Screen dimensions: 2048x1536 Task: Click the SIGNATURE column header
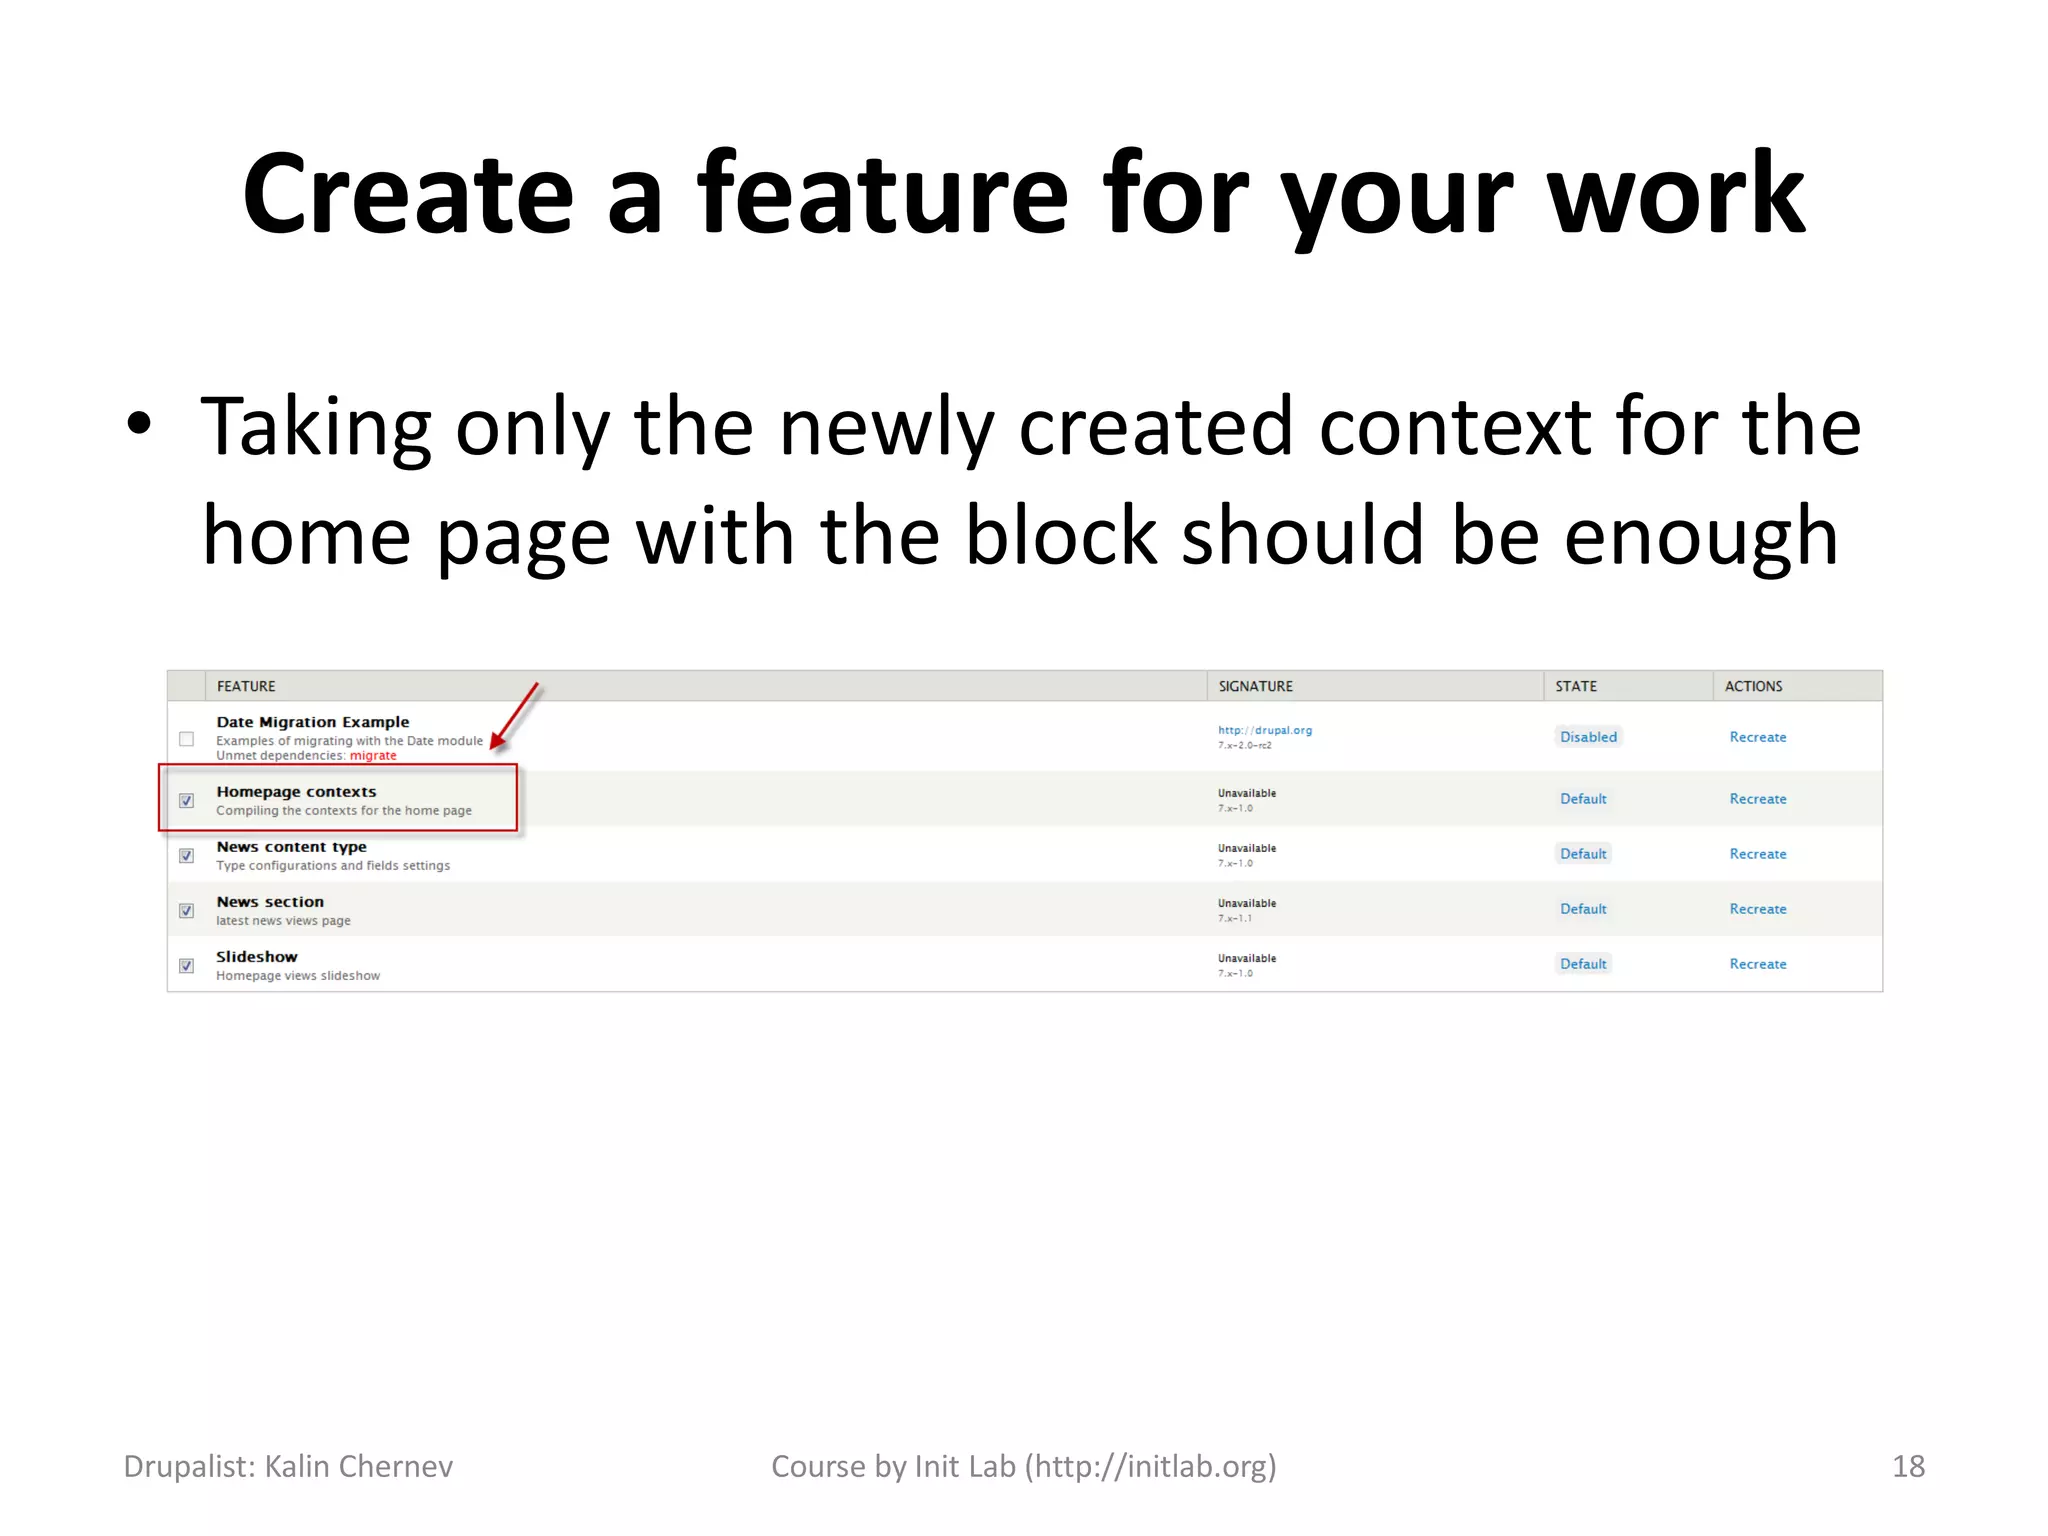1255,686
